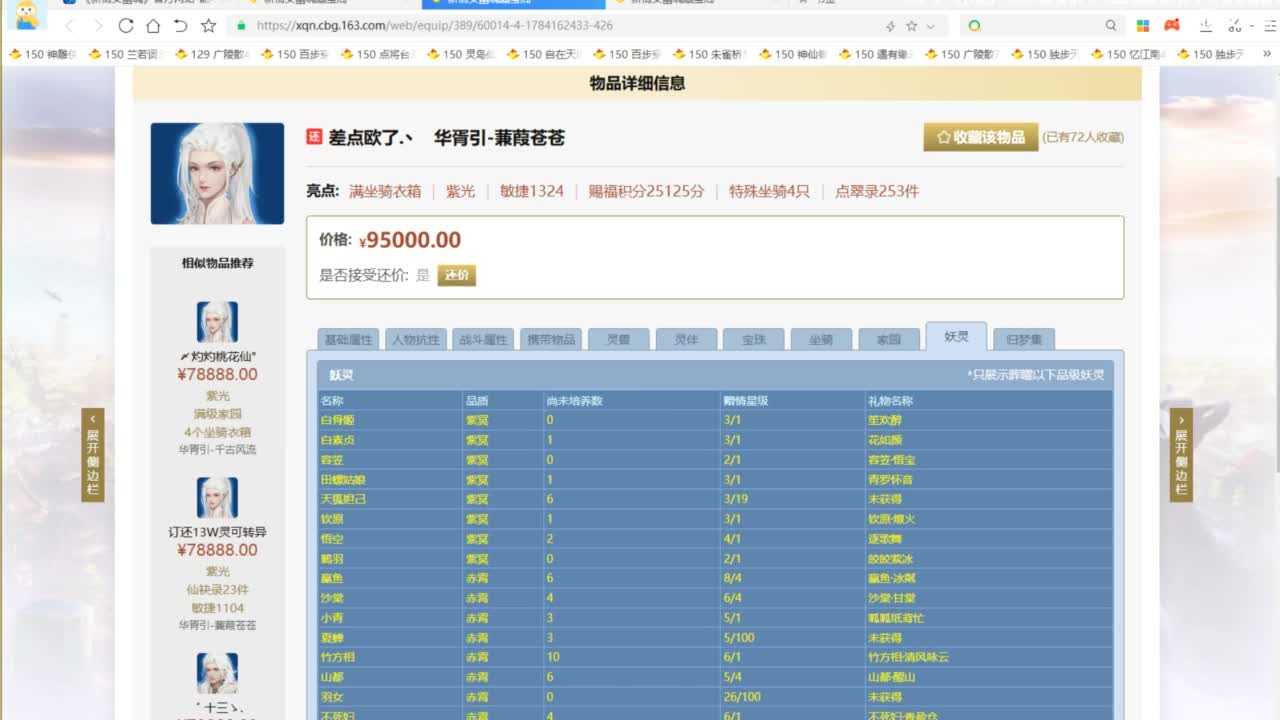Open similar item '订还13W灵可转异' avatar
The image size is (1280, 720).
(217, 498)
